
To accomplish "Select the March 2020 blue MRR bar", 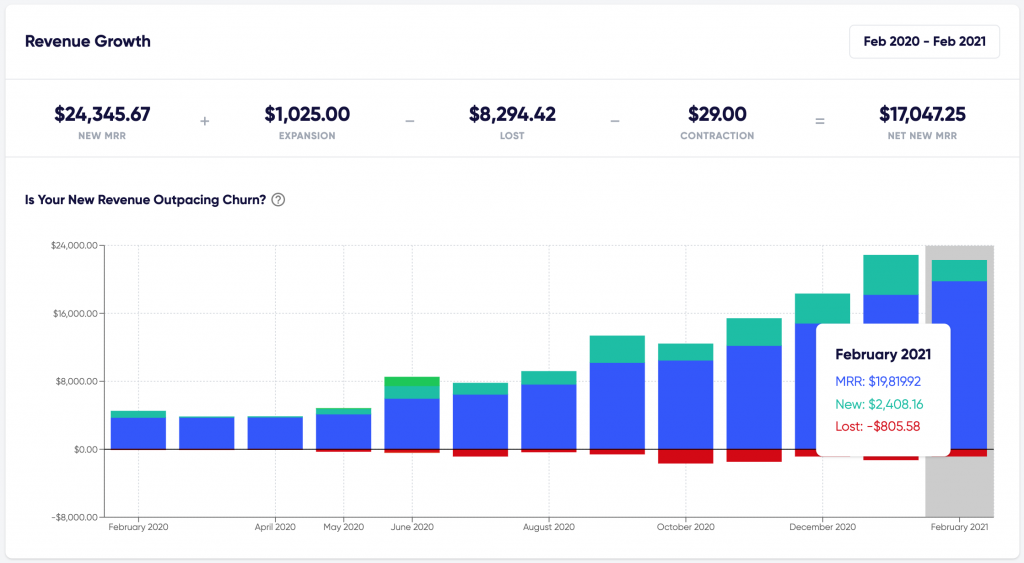I will pyautogui.click(x=207, y=434).
